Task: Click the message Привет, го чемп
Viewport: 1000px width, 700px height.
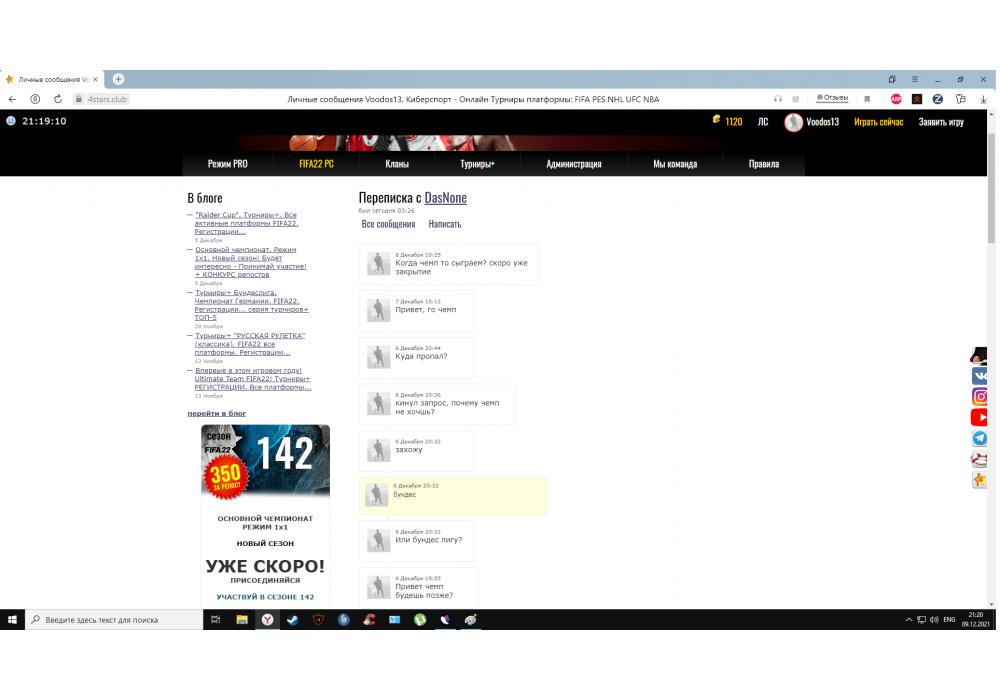Action: pos(416,310)
